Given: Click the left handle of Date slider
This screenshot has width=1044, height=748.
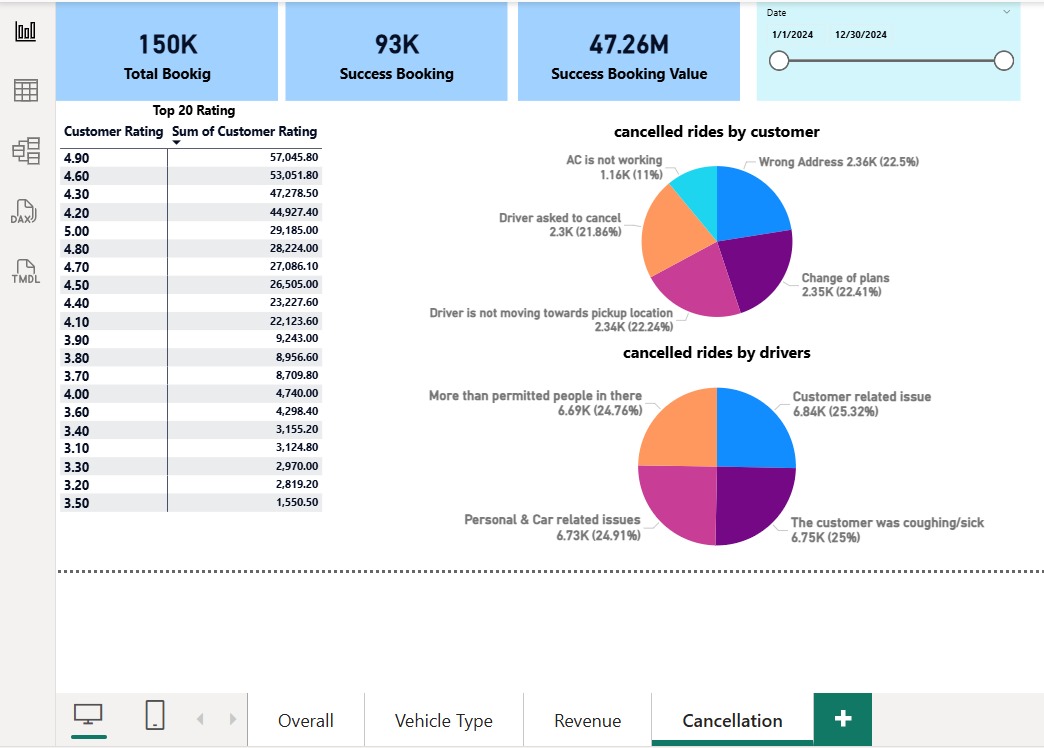Looking at the screenshot, I should click(x=779, y=61).
